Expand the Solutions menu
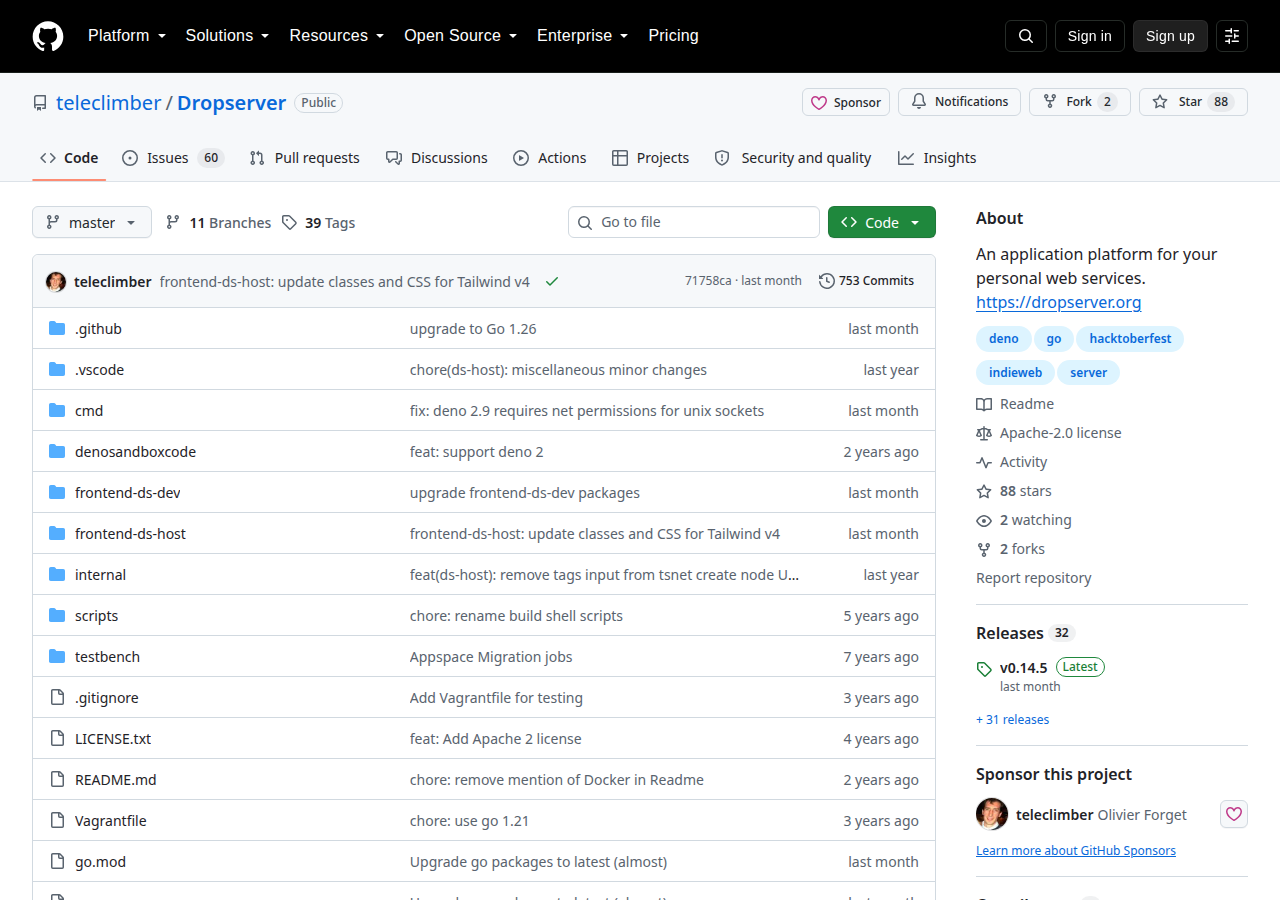 [227, 36]
